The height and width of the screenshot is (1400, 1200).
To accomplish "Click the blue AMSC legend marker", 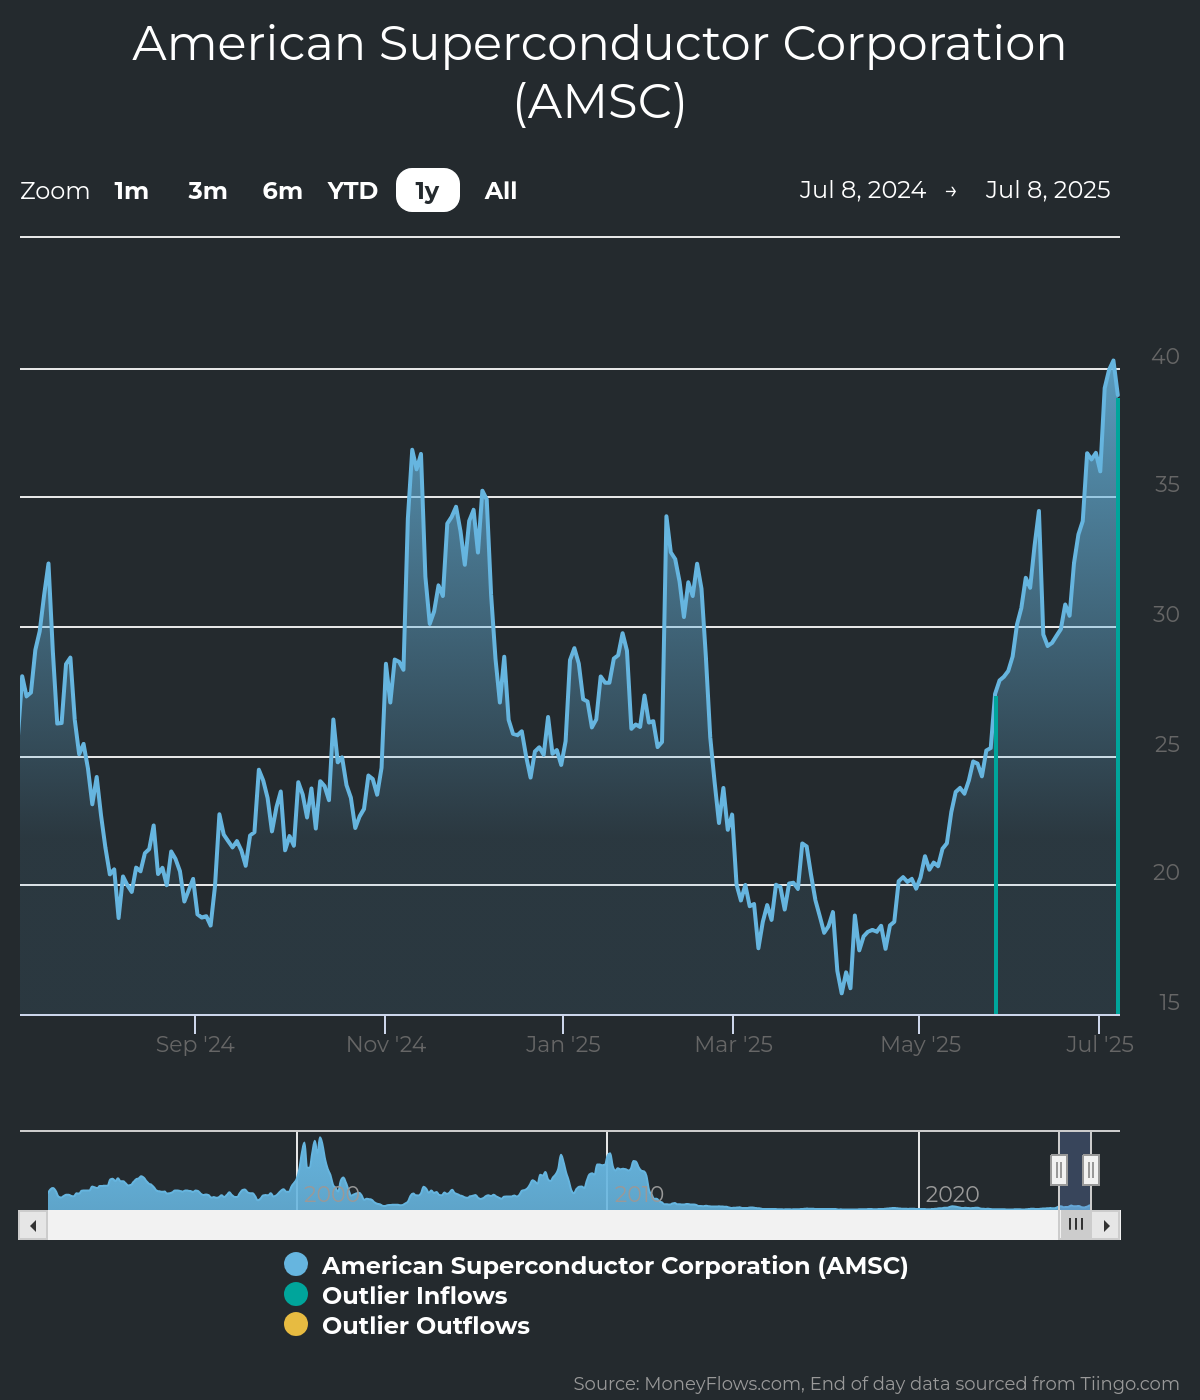I will 296,1265.
